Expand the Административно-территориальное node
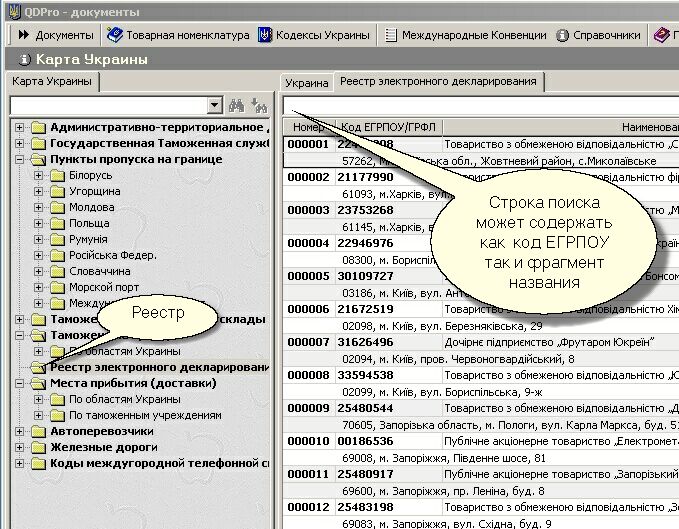 point(19,127)
